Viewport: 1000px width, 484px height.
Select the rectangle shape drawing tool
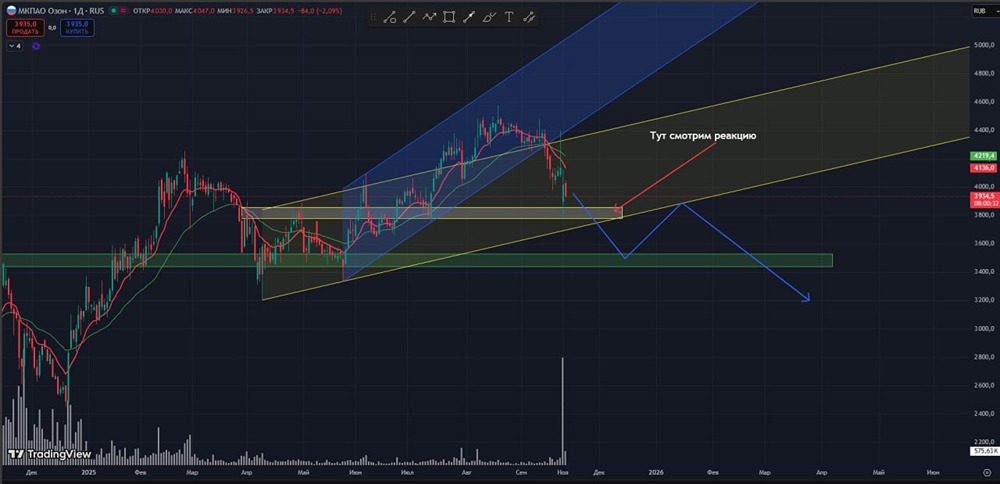pyautogui.click(x=450, y=18)
